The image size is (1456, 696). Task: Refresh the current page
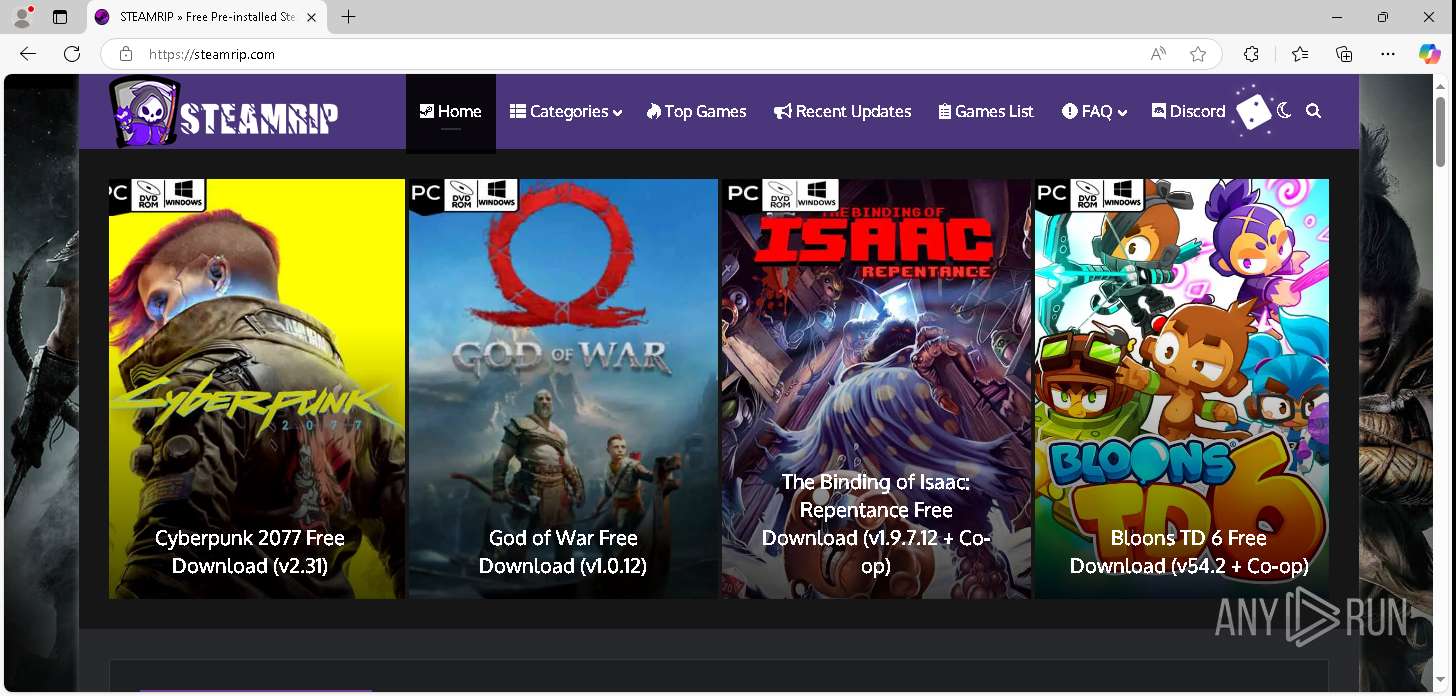tap(72, 54)
